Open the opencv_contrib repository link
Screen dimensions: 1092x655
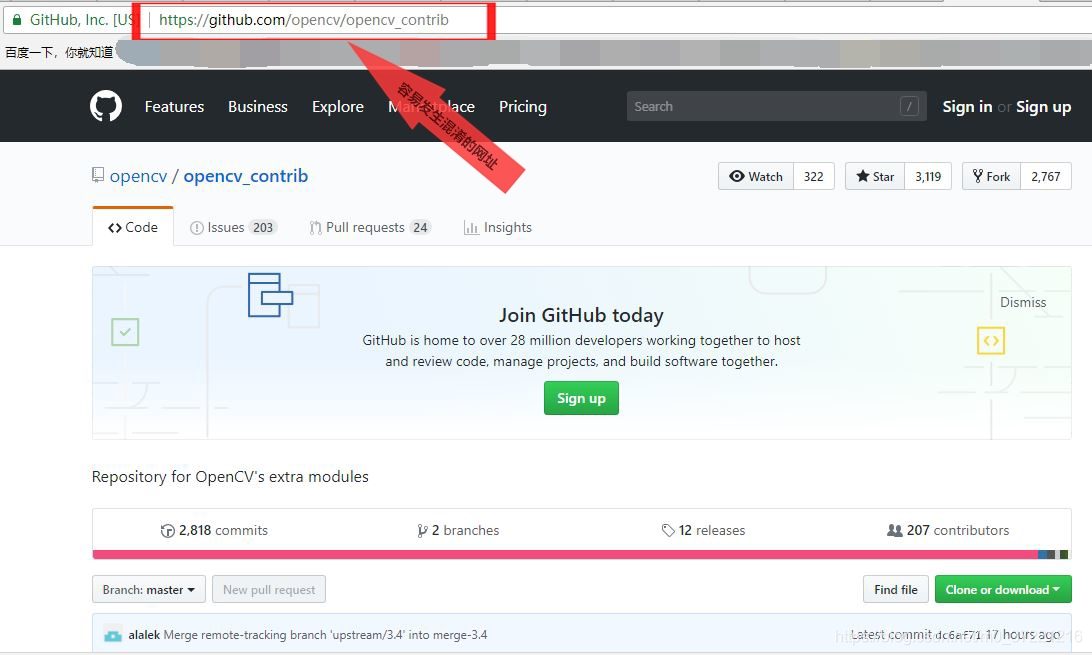245,176
